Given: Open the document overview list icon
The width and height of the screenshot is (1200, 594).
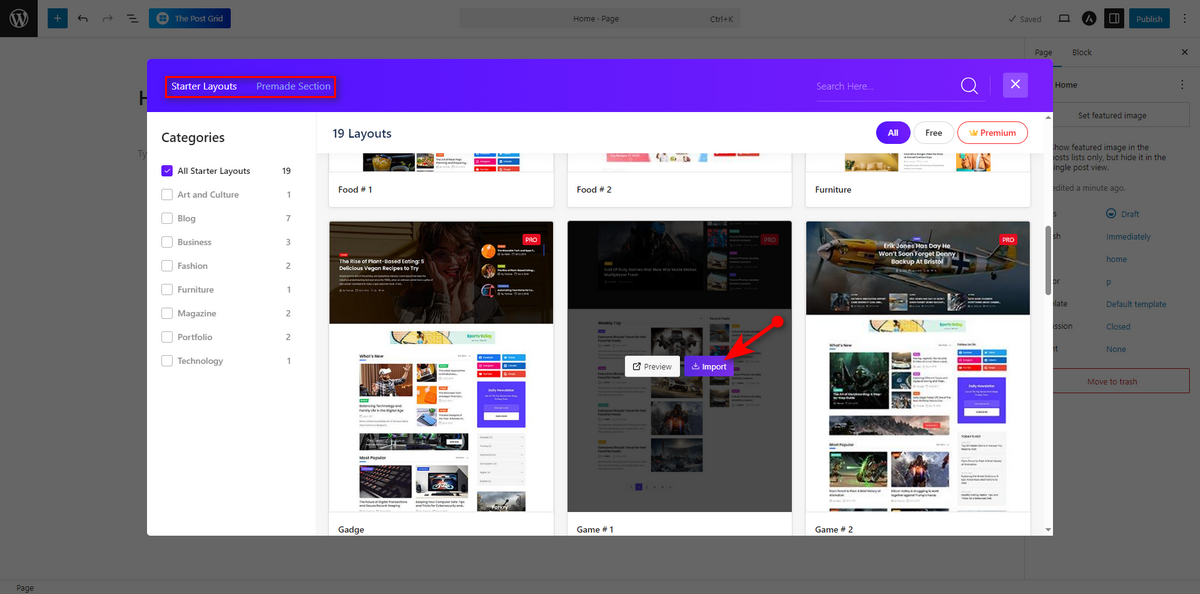Looking at the screenshot, I should click(131, 19).
